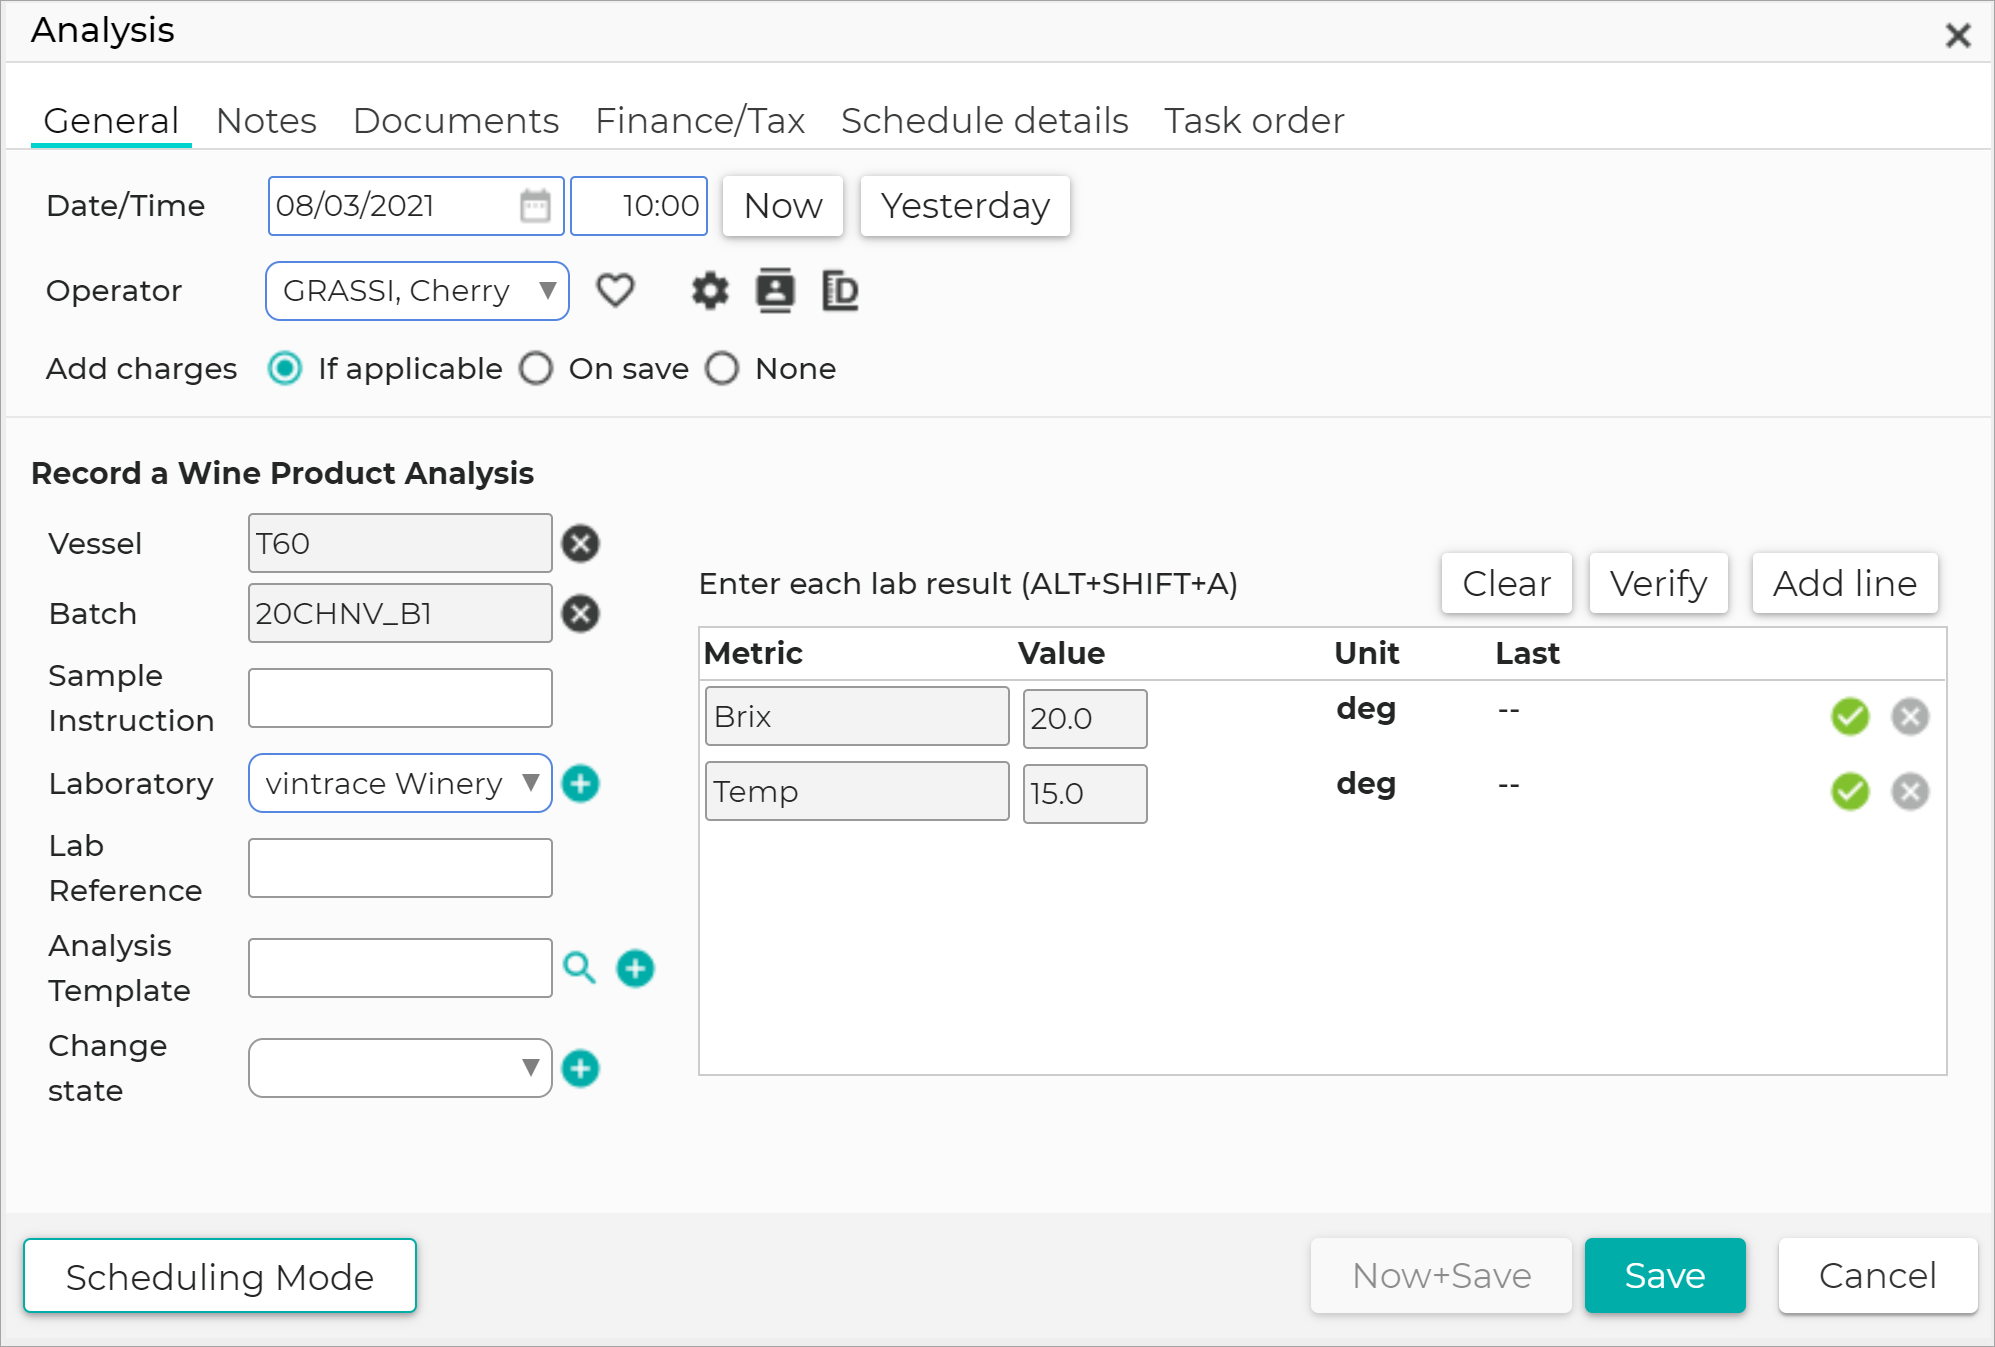Add a new result line
This screenshot has height=1347, width=1995.
1845,583
